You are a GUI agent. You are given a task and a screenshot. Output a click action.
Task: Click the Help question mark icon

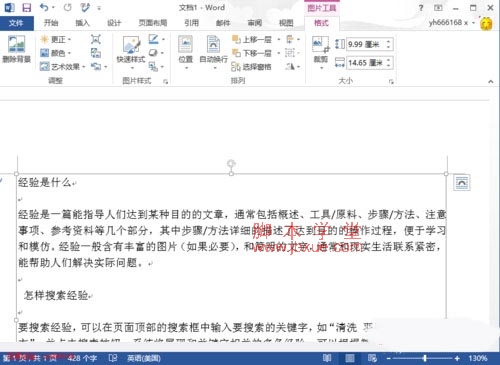point(421,8)
